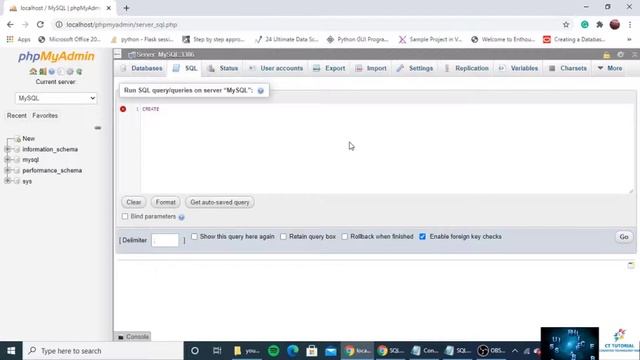Show hidden system tray icons
Viewport: 640px width, 360px height.
click(x=515, y=351)
